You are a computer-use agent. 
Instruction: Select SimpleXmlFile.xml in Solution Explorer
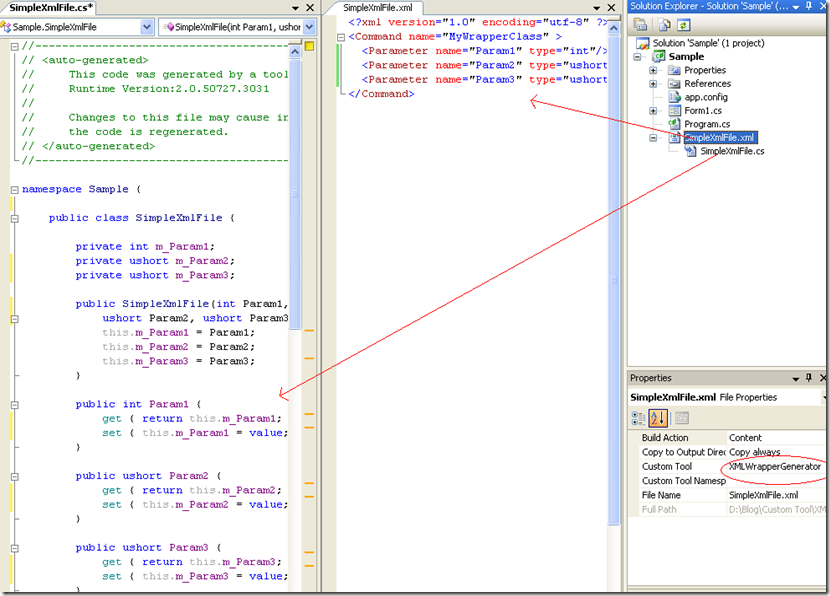[720, 138]
